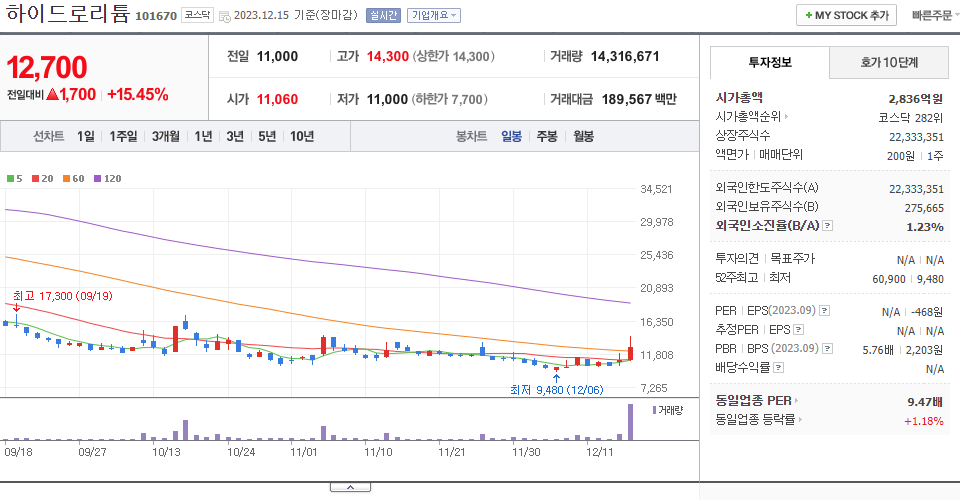Select the 10년 line chart period
This screenshot has width=960, height=500.
pyautogui.click(x=302, y=136)
